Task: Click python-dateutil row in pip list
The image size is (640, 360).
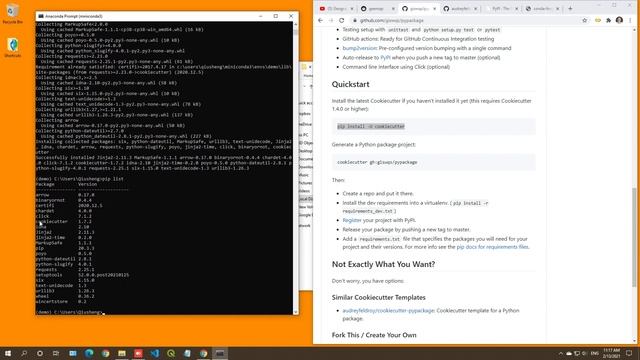Action: tap(64, 259)
